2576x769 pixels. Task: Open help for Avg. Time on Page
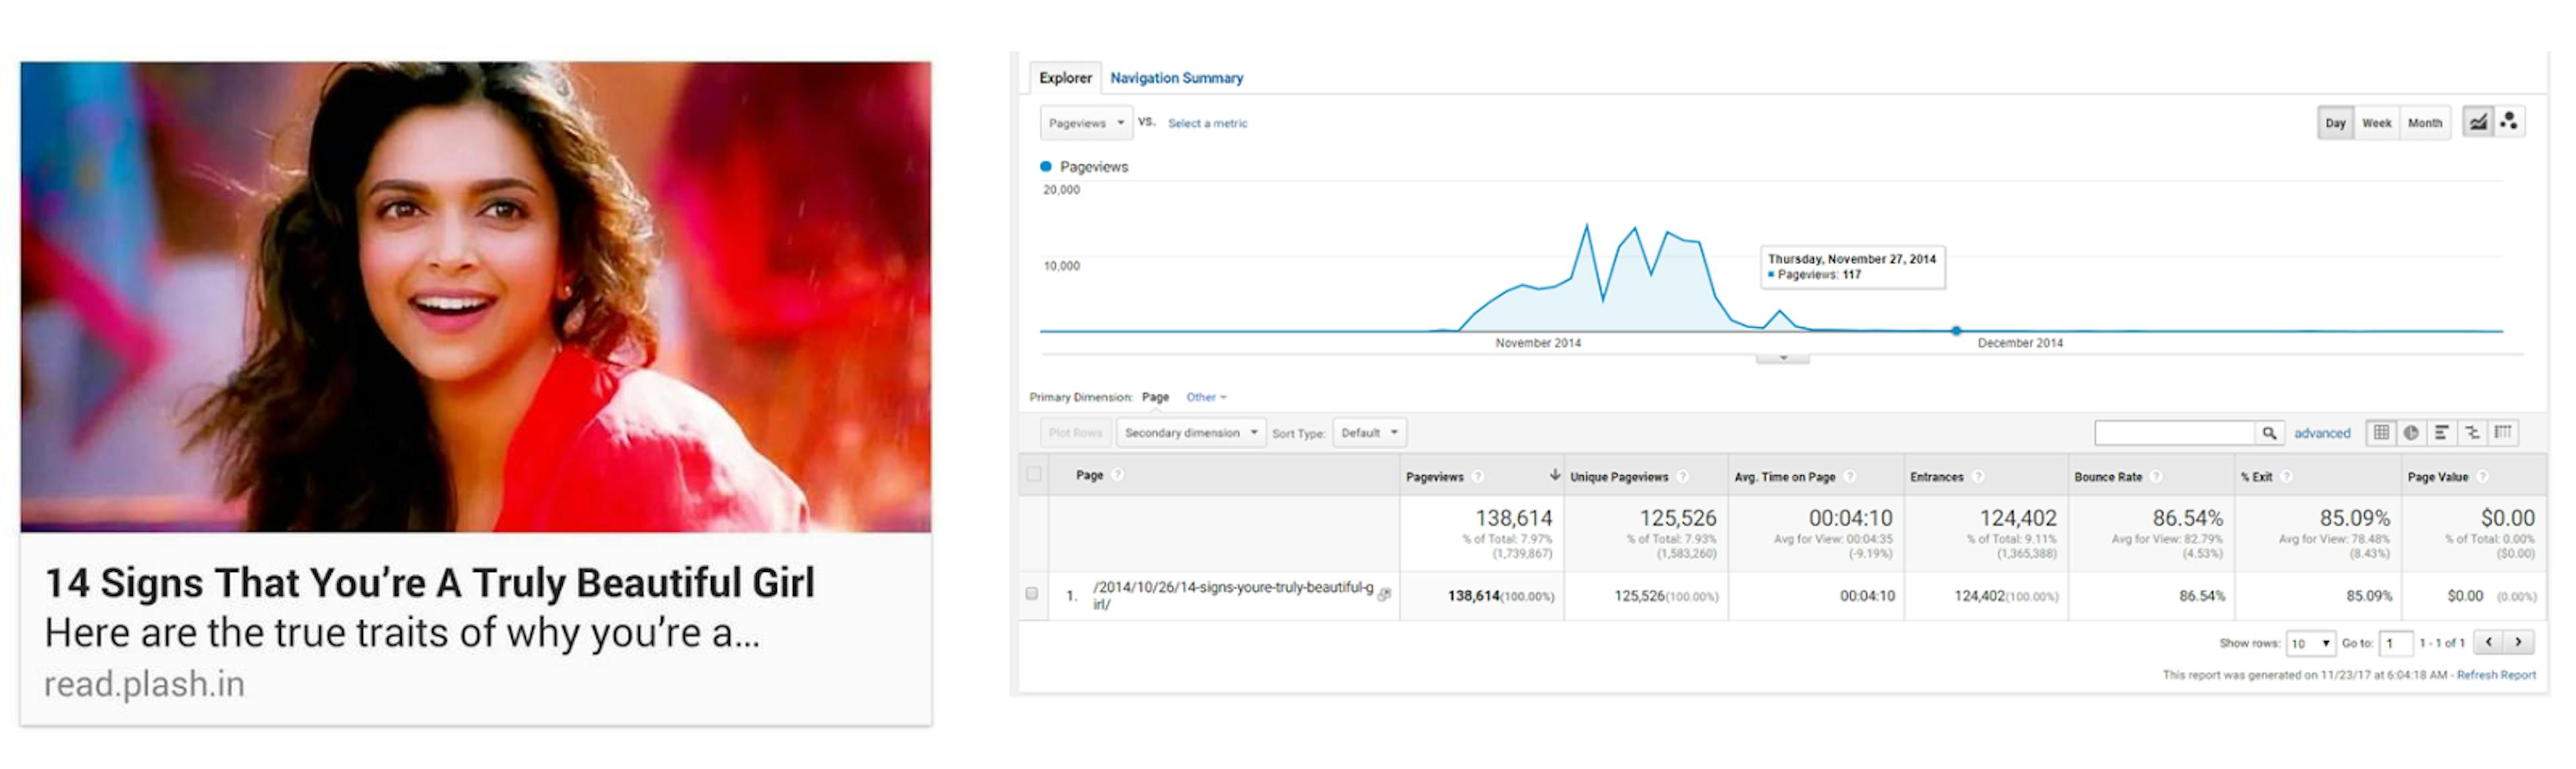coord(1849,477)
